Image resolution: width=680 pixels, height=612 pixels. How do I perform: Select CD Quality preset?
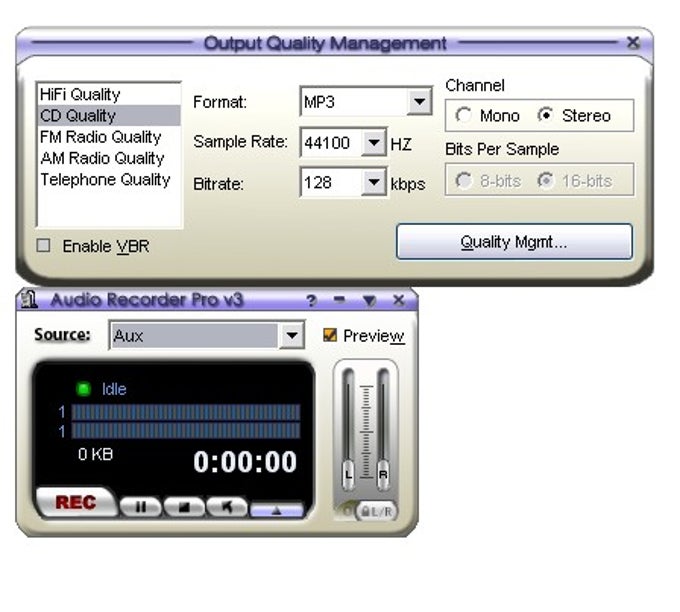(x=108, y=115)
